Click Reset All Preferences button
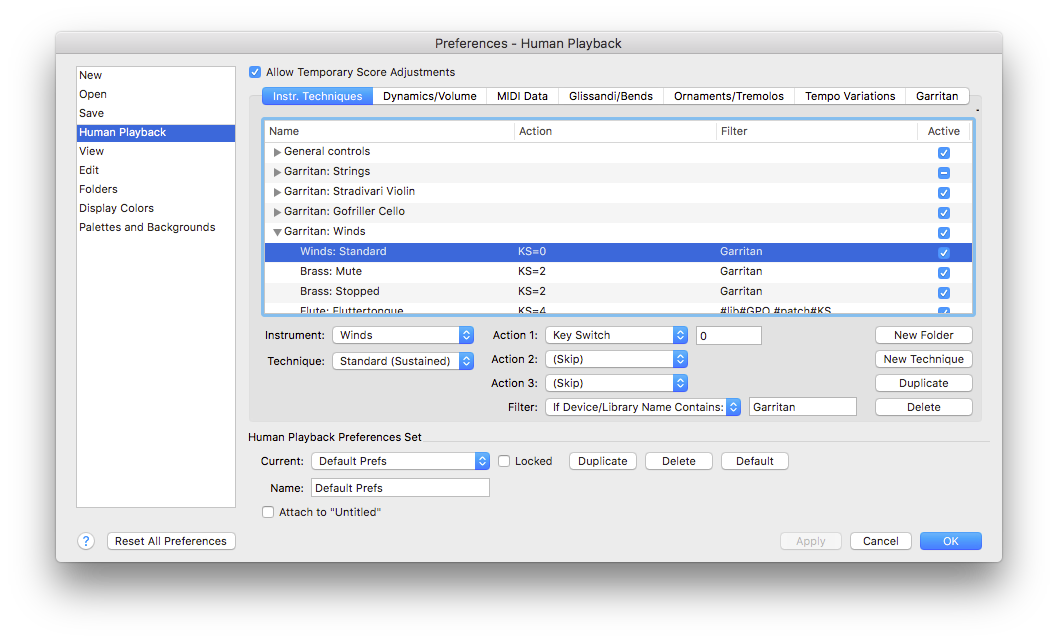Screen dimensions: 1058x642 tap(171, 541)
